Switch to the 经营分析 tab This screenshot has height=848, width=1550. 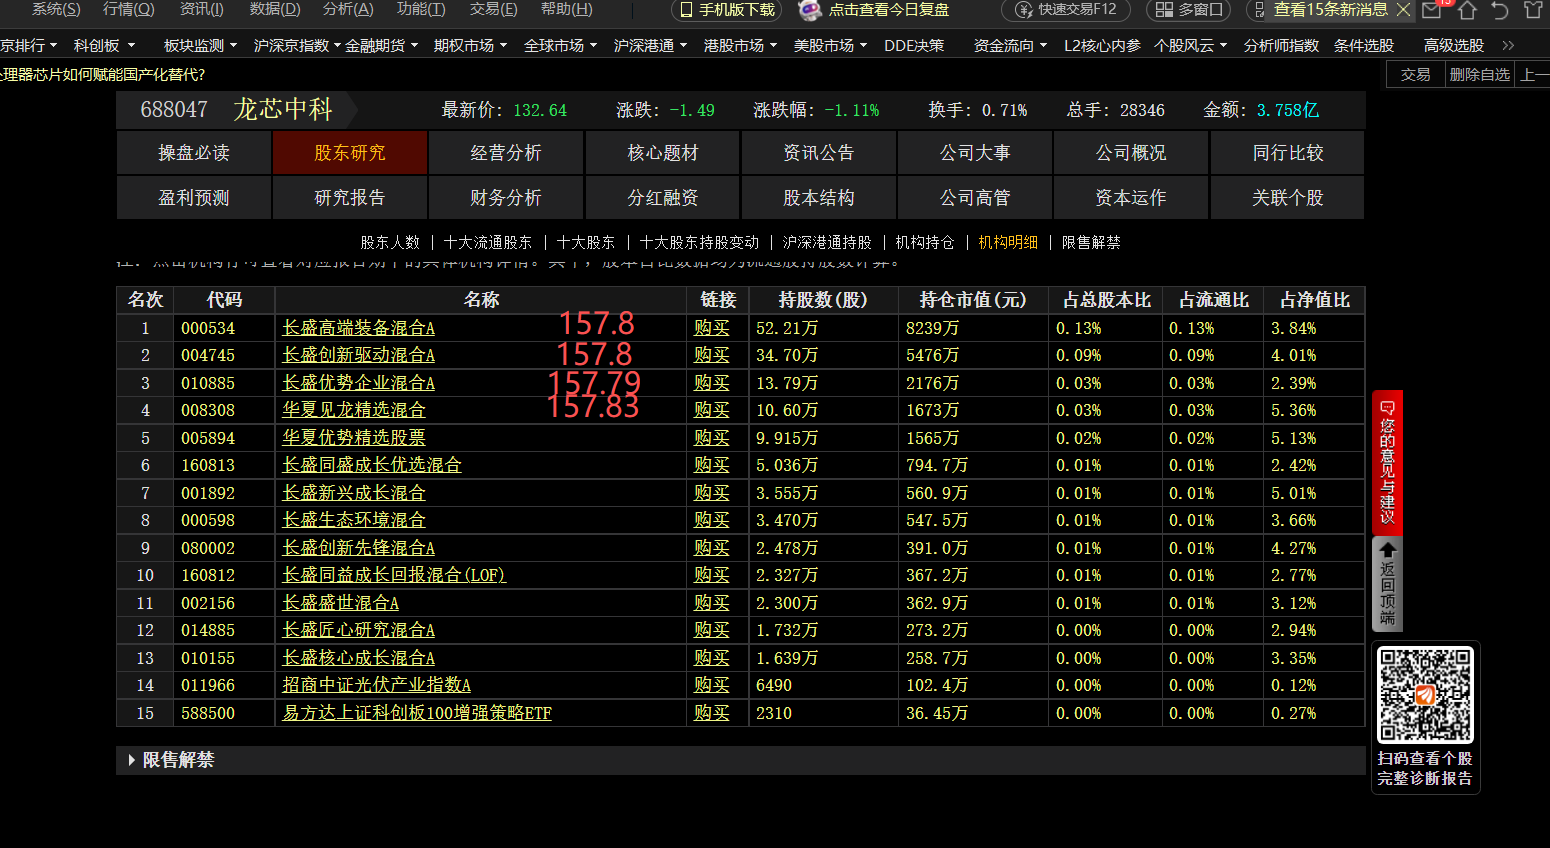coord(506,153)
